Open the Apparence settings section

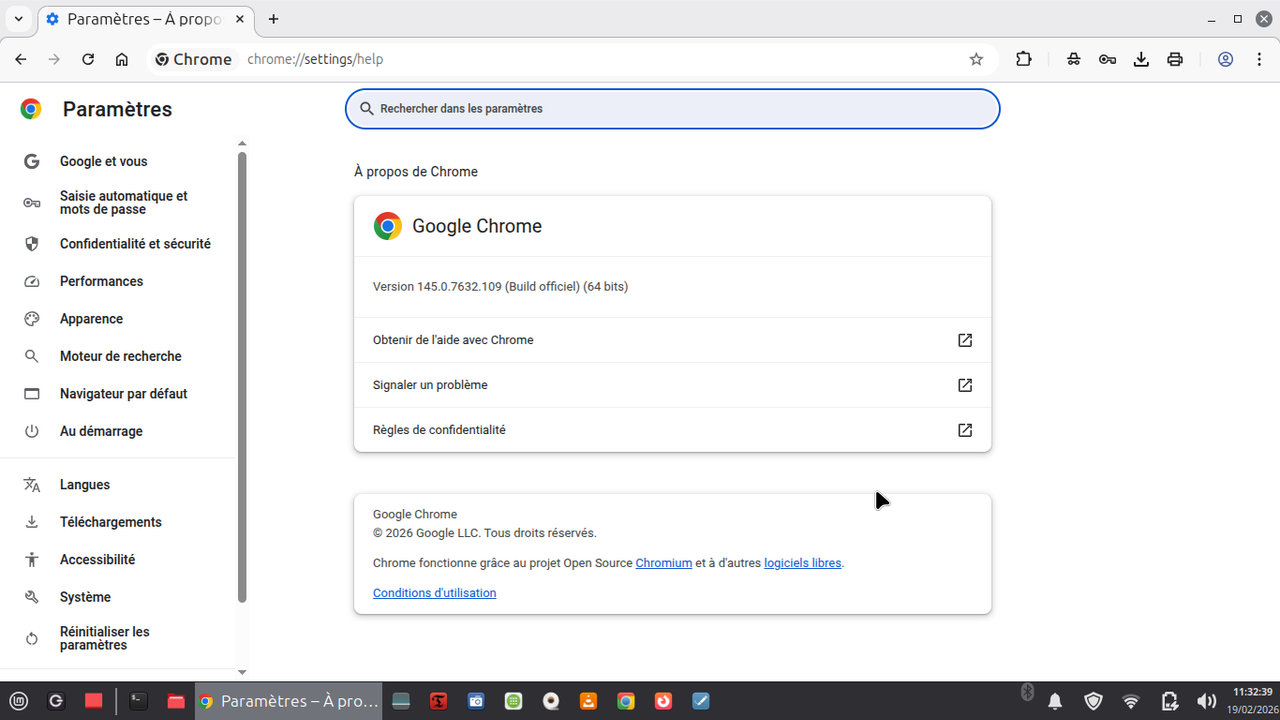coord(91,319)
